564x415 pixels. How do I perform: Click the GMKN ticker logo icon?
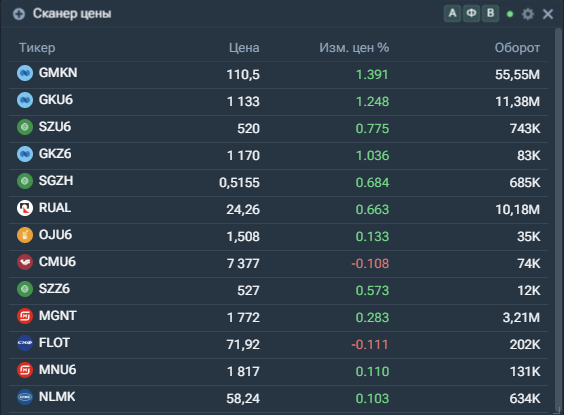click(x=25, y=73)
